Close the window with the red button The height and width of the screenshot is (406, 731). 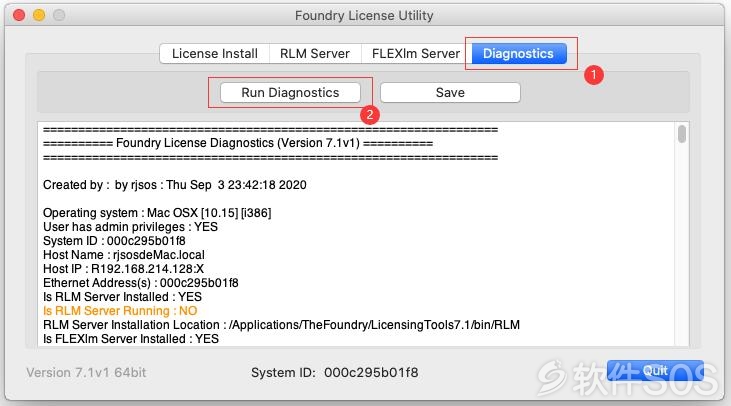point(19,15)
